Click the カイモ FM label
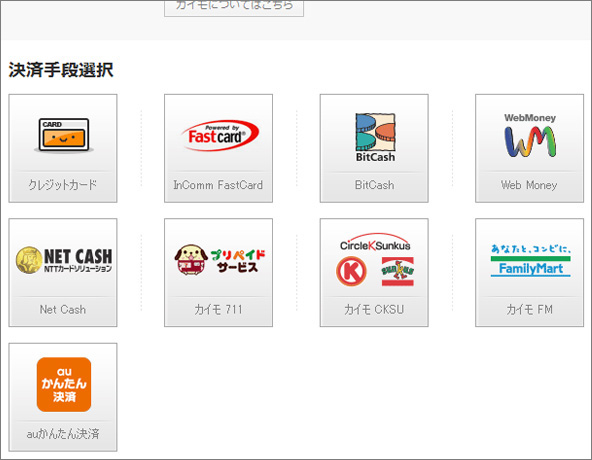592x460 pixels. [x=529, y=309]
